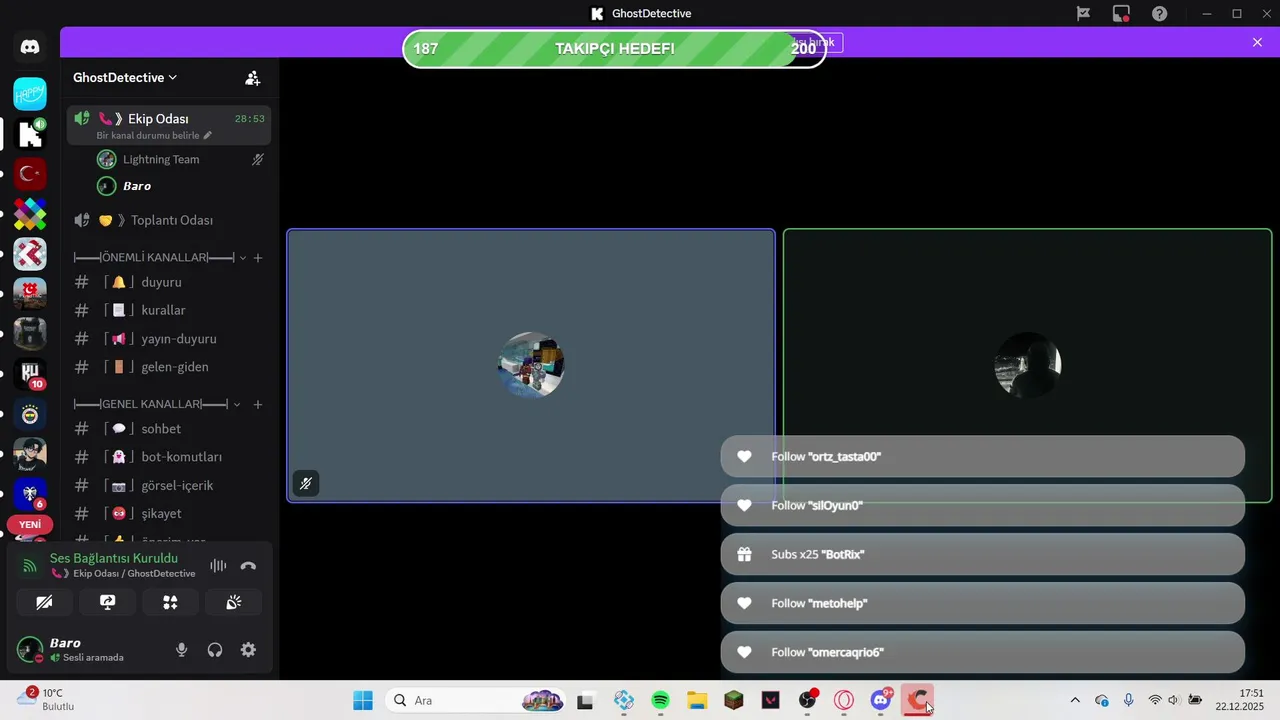Open the HAPPY server icon in sidebar
Viewport: 1280px width, 720px height.
pyautogui.click(x=30, y=94)
